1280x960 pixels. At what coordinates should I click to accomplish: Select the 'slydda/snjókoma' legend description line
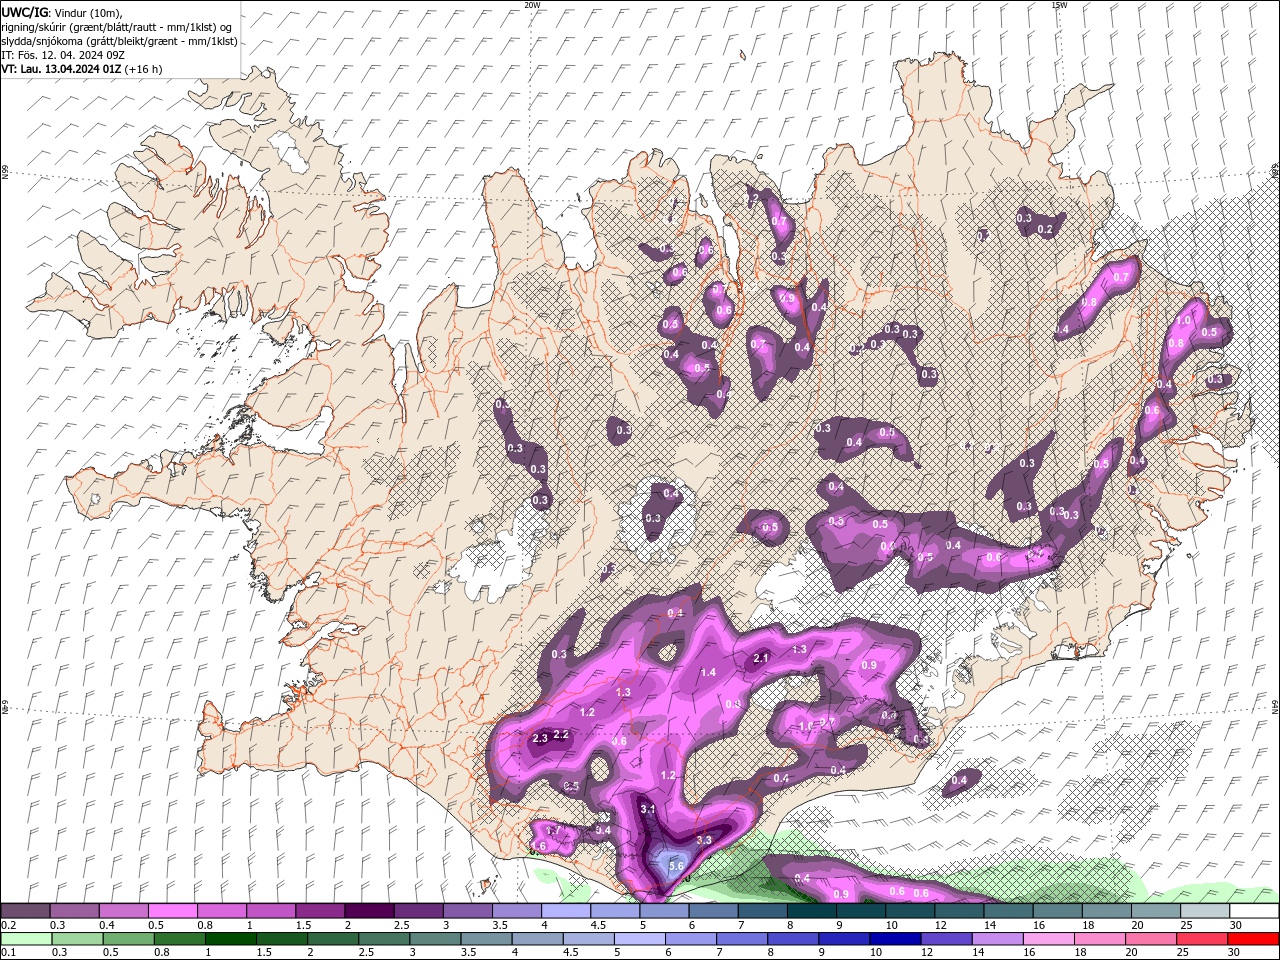tap(119, 41)
